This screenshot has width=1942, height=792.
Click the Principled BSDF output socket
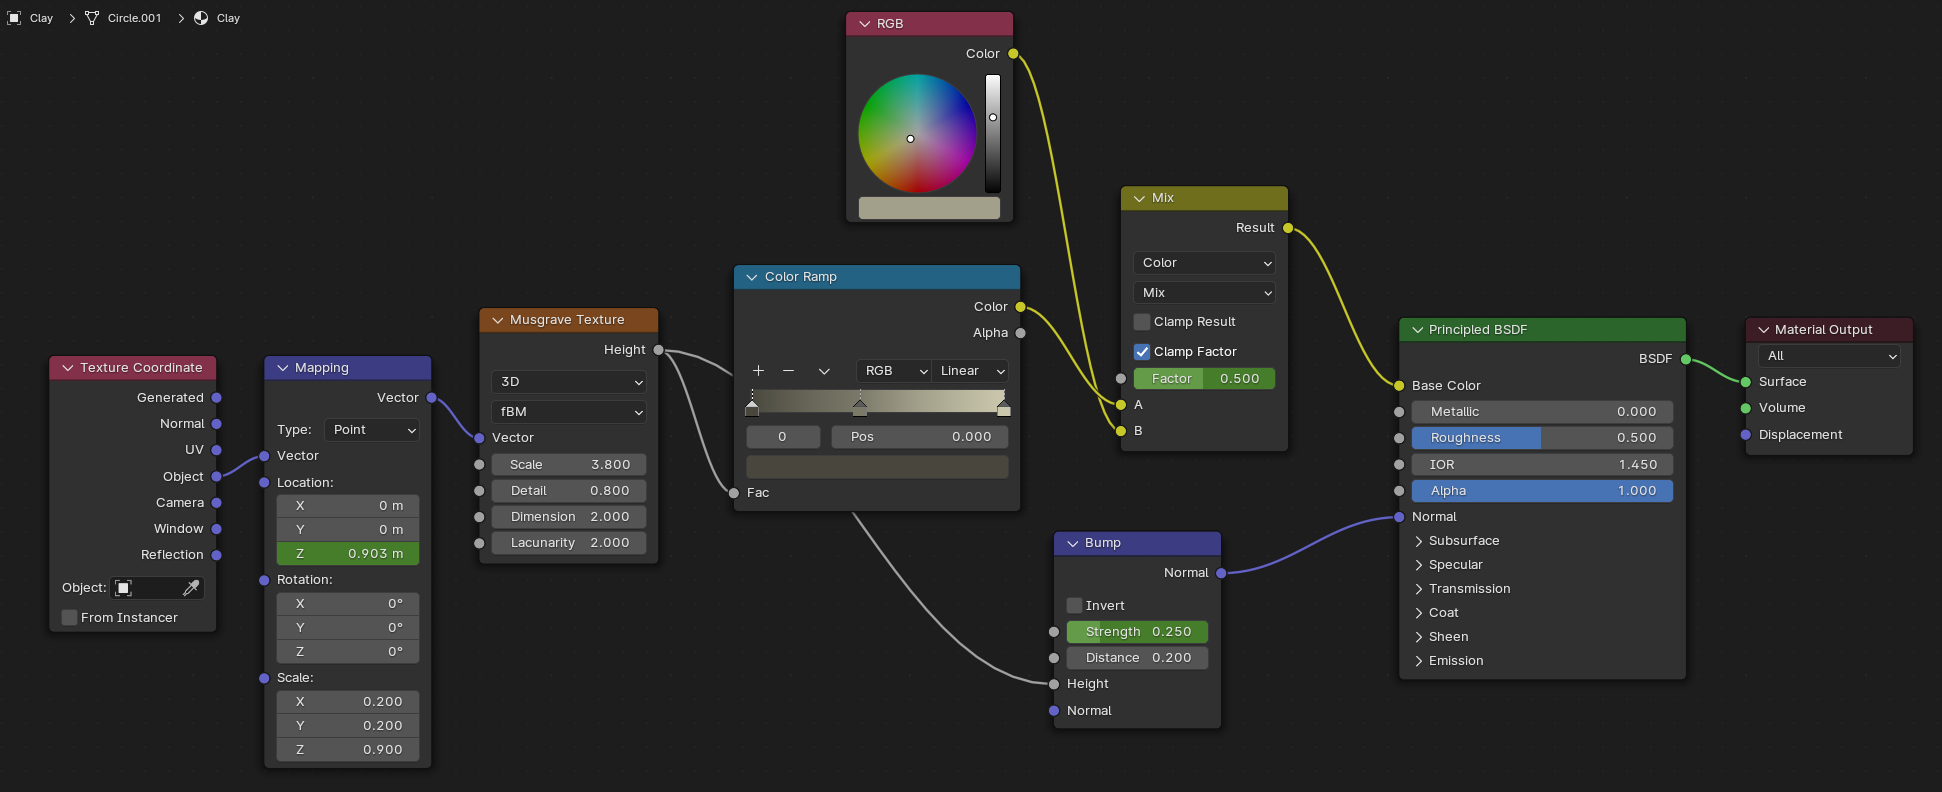pyautogui.click(x=1686, y=359)
